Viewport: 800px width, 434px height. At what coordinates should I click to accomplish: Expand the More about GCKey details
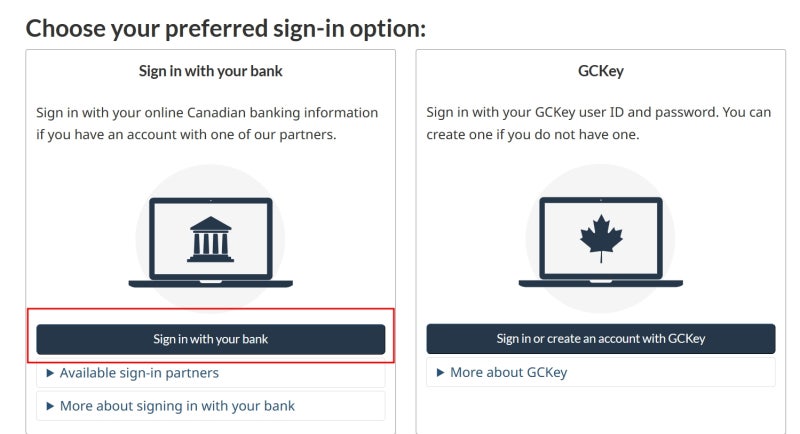click(x=601, y=372)
